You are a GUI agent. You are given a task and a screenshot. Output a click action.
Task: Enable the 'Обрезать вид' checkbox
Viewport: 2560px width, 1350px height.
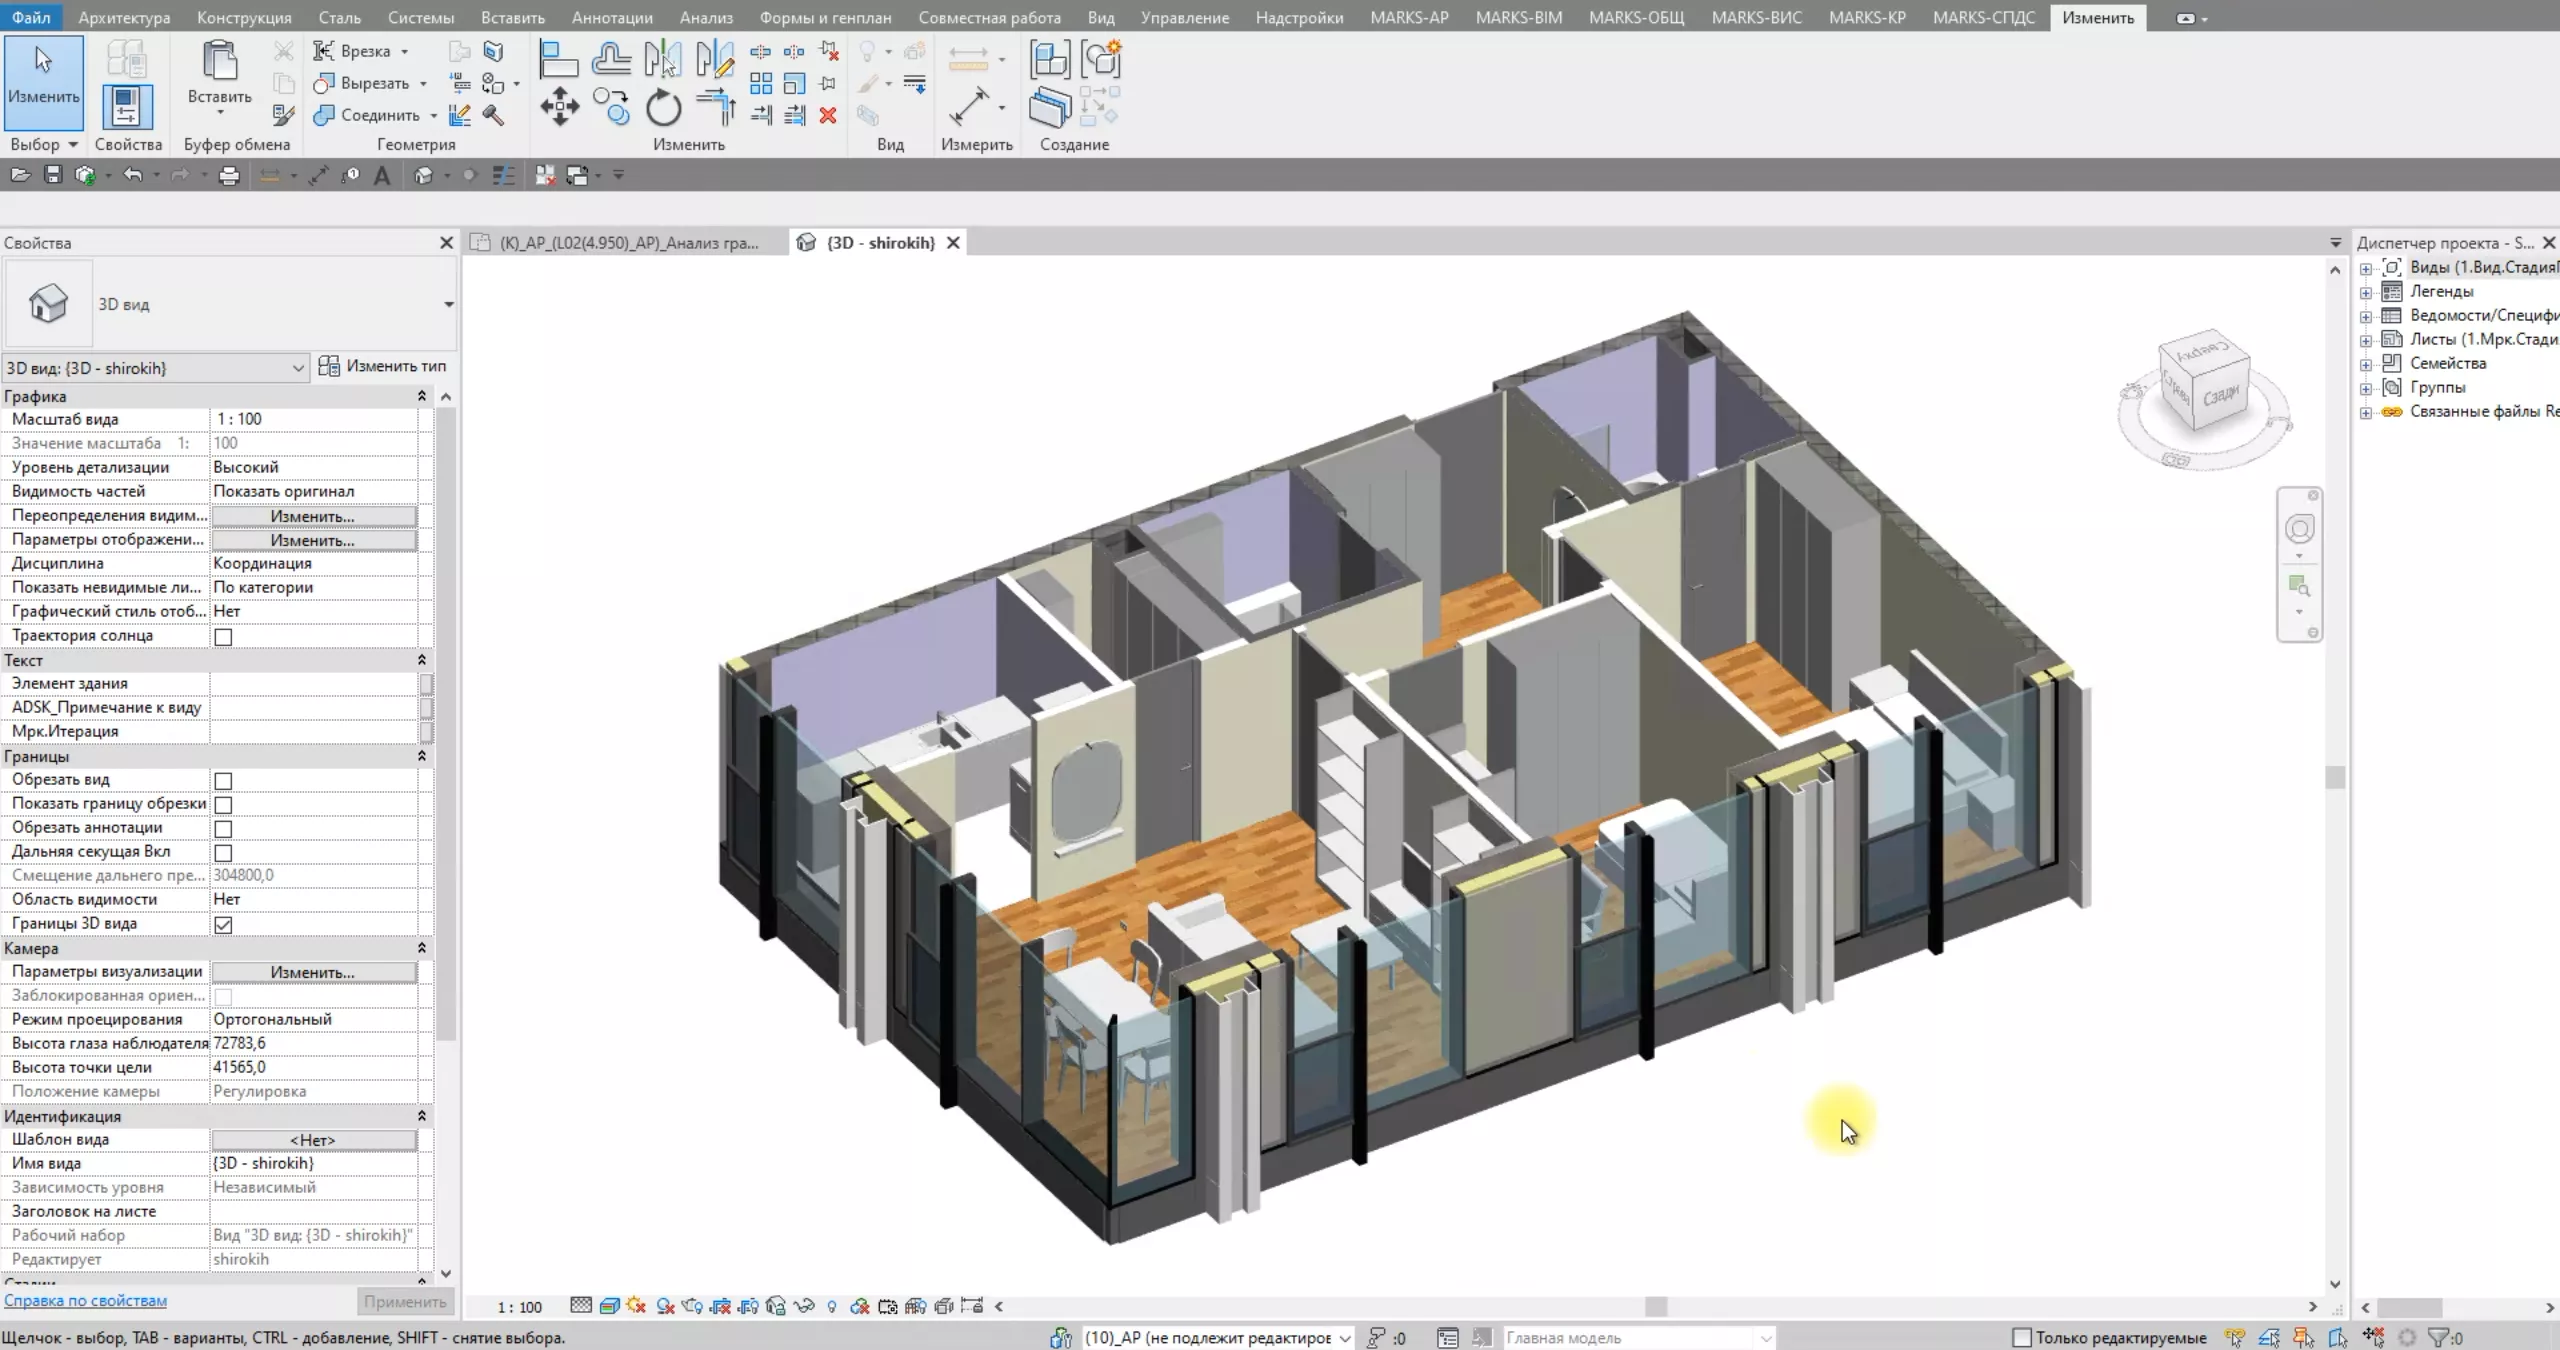click(x=223, y=781)
